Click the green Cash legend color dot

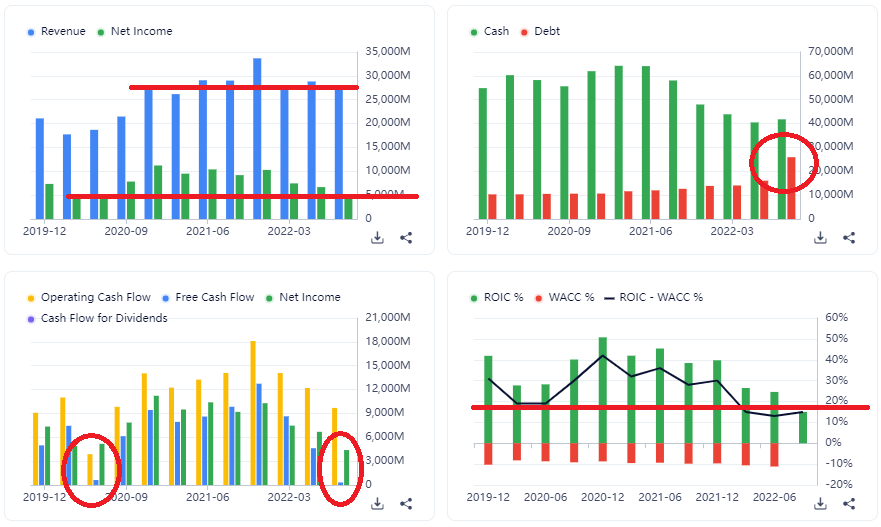474,32
